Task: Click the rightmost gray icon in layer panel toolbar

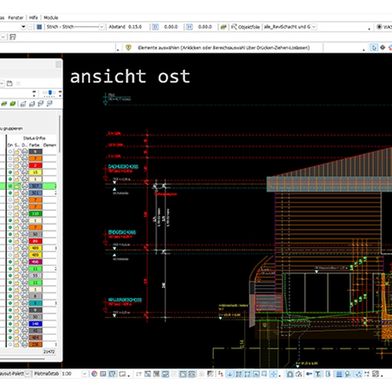Action: [50, 104]
